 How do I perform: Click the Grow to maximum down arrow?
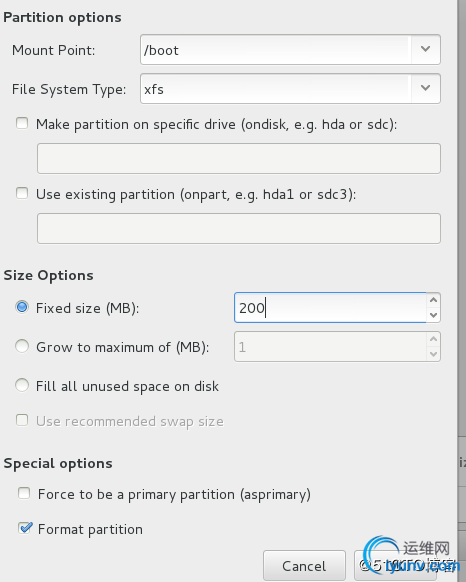(x=433, y=354)
